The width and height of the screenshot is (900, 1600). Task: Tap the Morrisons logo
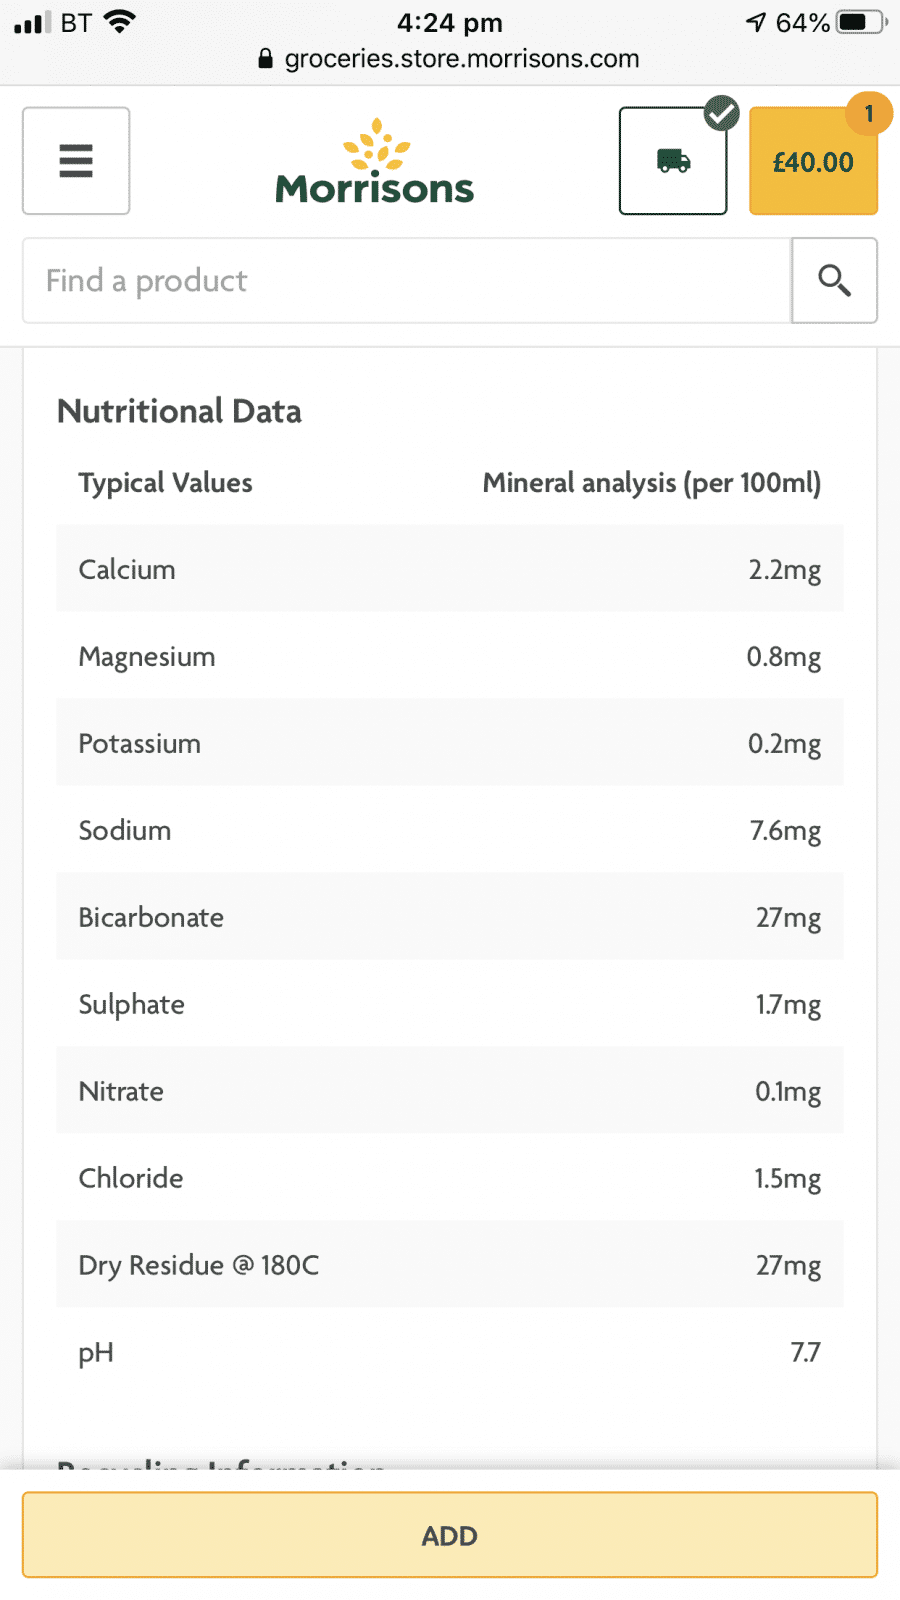click(x=375, y=162)
